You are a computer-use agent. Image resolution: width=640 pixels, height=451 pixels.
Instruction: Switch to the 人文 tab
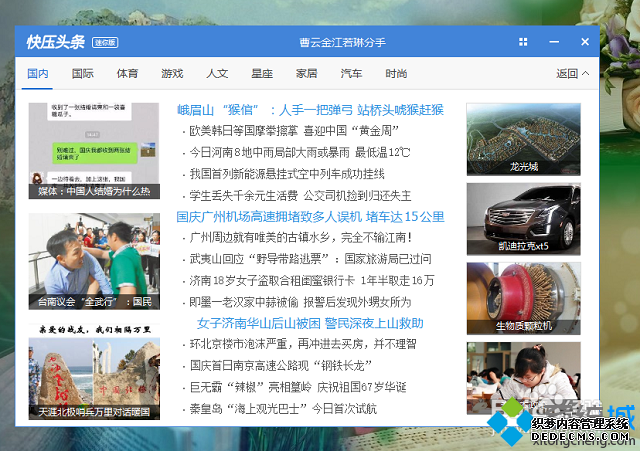[217, 74]
